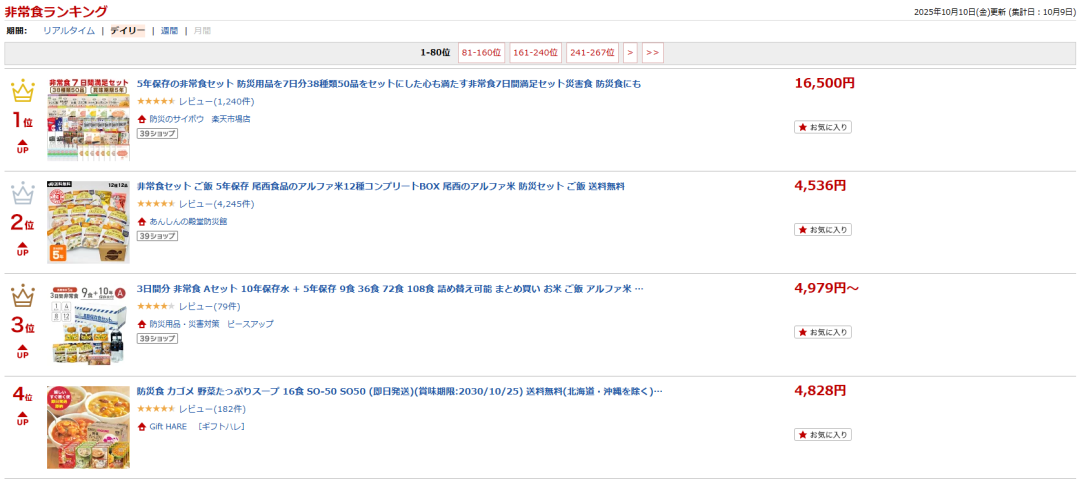Go to ranking page 241-267位
This screenshot has width=1080, height=479.
592,53
